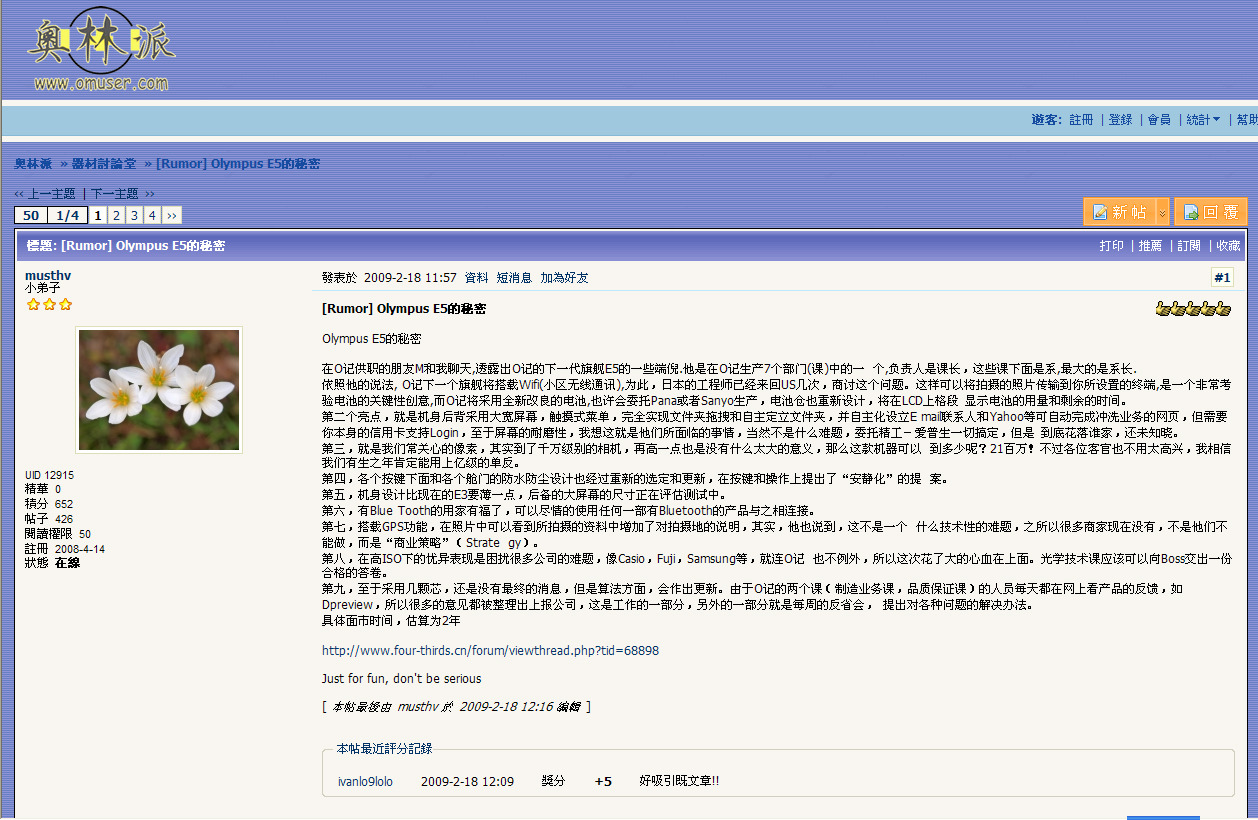Click the bold post title above the post body
This screenshot has width=1258, height=820.
[404, 310]
